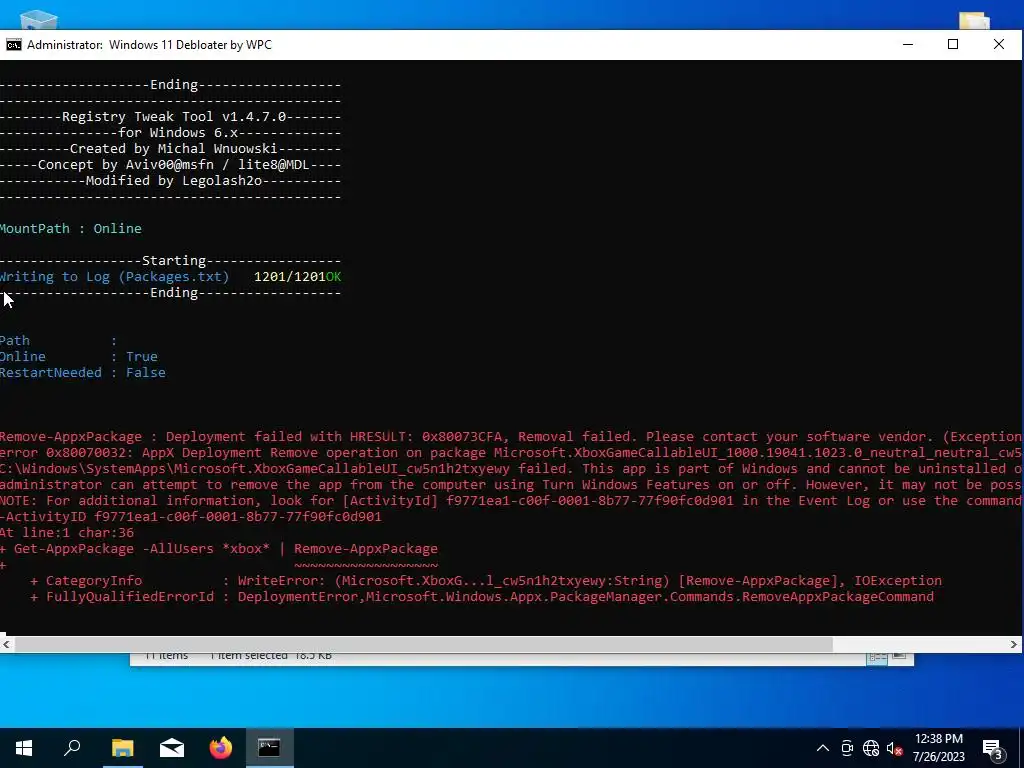Image resolution: width=1024 pixels, height=768 pixels.
Task: Click the 'FullyQualifiedErrorId' error line
Action: point(482,597)
